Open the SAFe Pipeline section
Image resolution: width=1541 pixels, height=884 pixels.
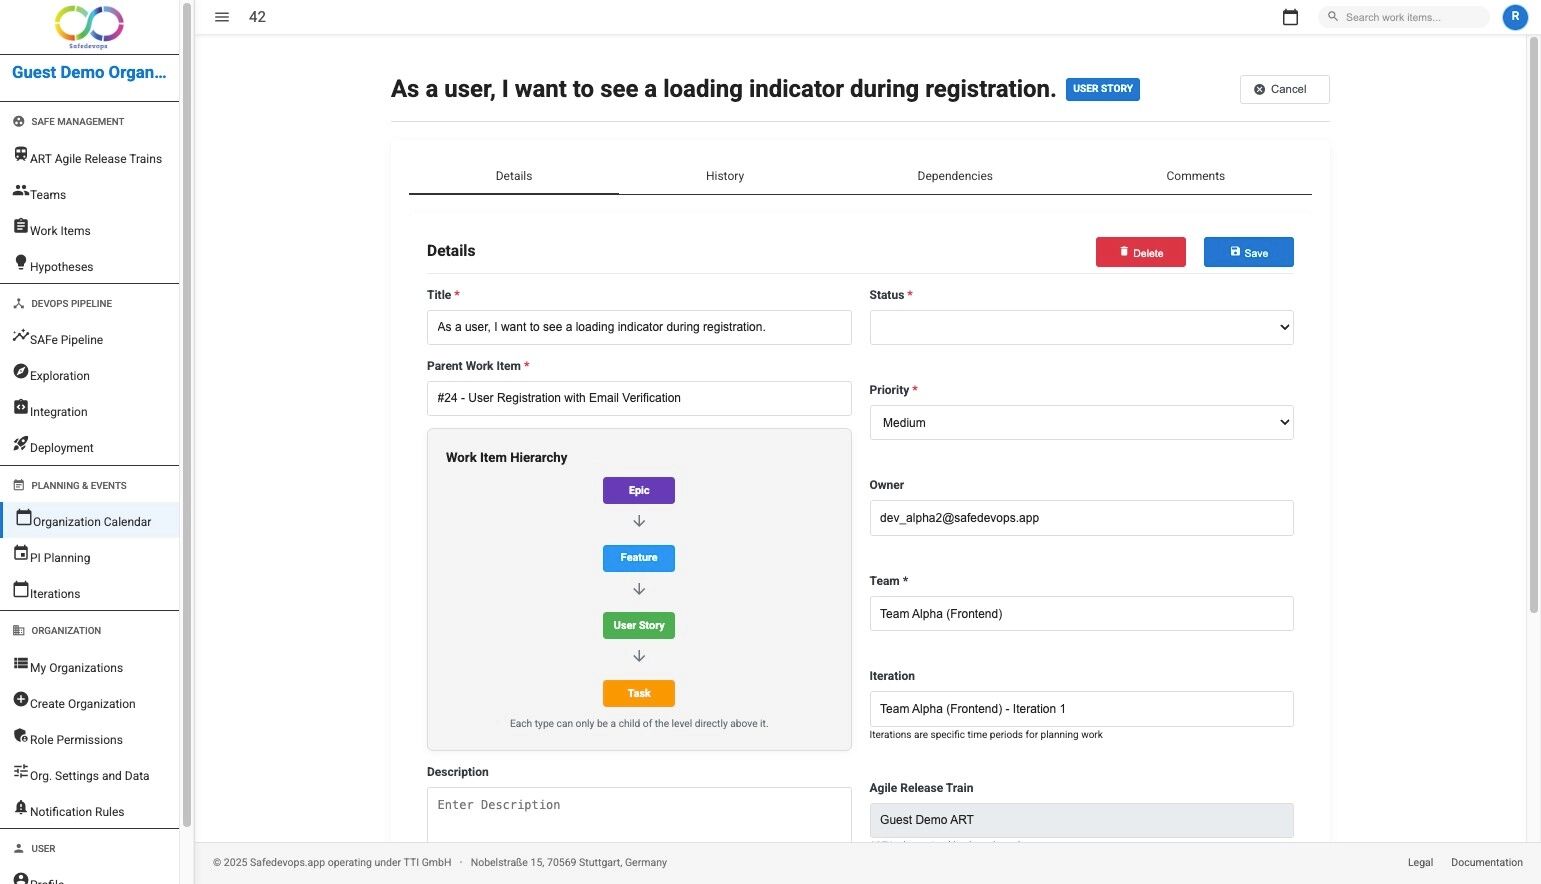pyautogui.click(x=65, y=339)
